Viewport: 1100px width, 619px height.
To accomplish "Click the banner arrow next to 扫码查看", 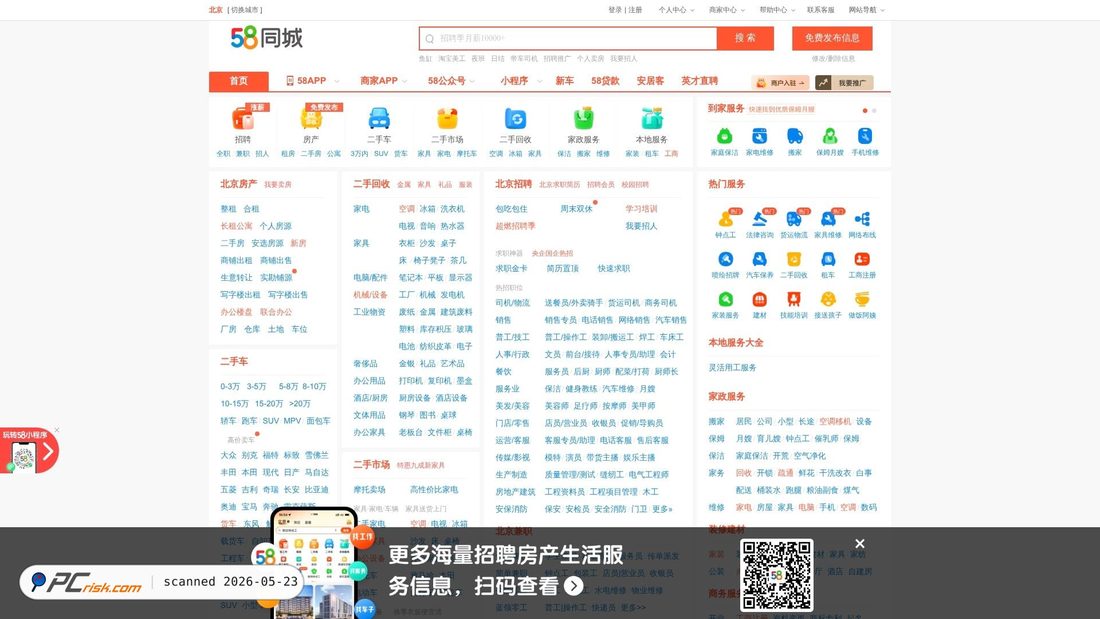I will (574, 585).
